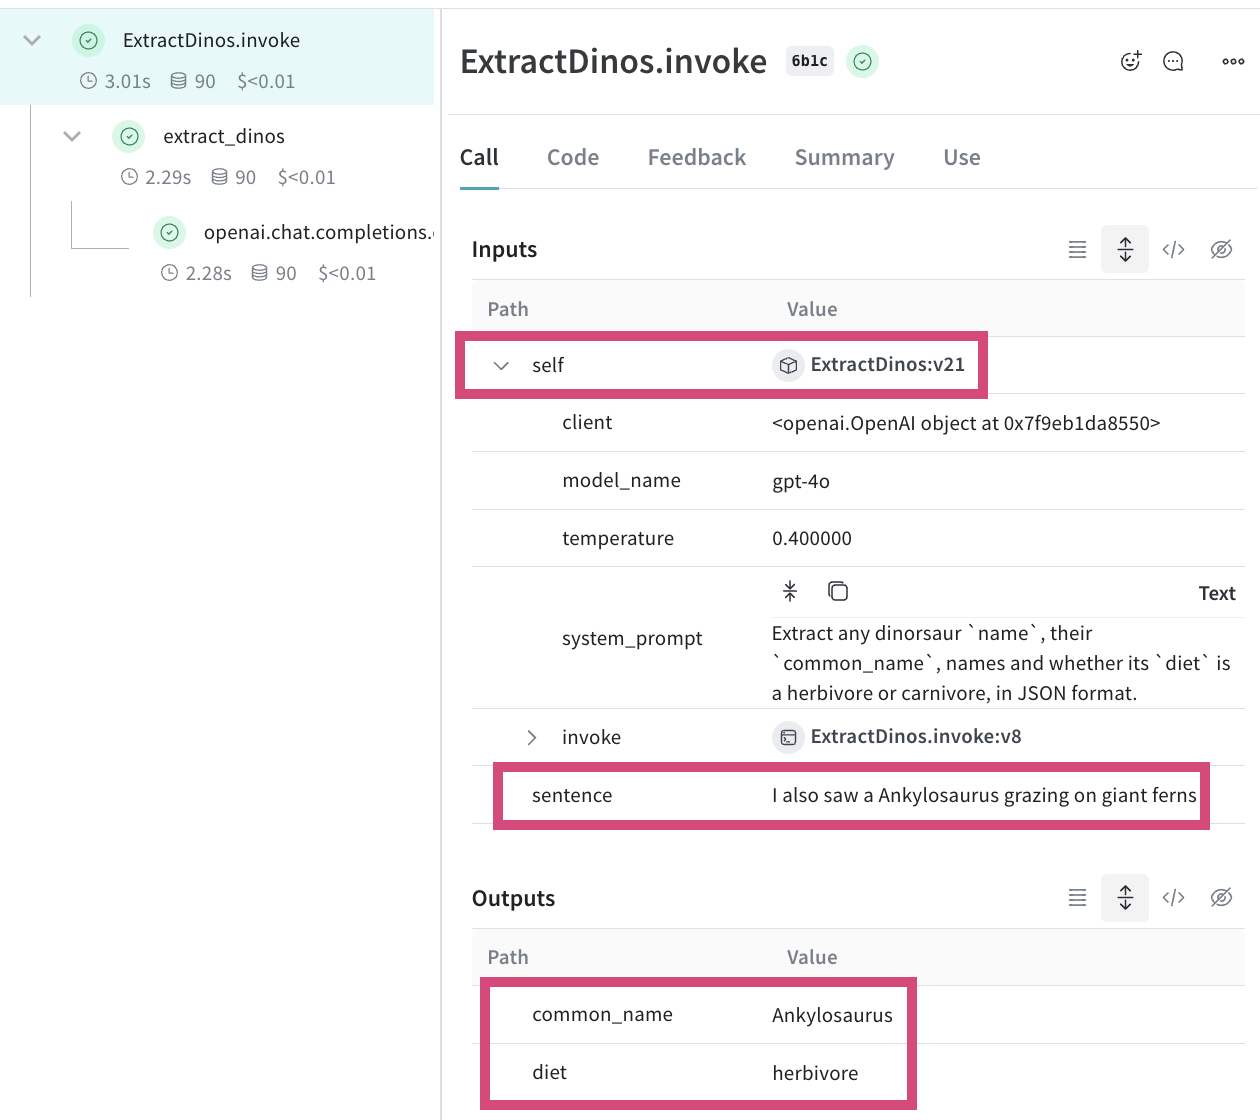Open the Feedback tab
The width and height of the screenshot is (1260, 1120).
point(697,157)
